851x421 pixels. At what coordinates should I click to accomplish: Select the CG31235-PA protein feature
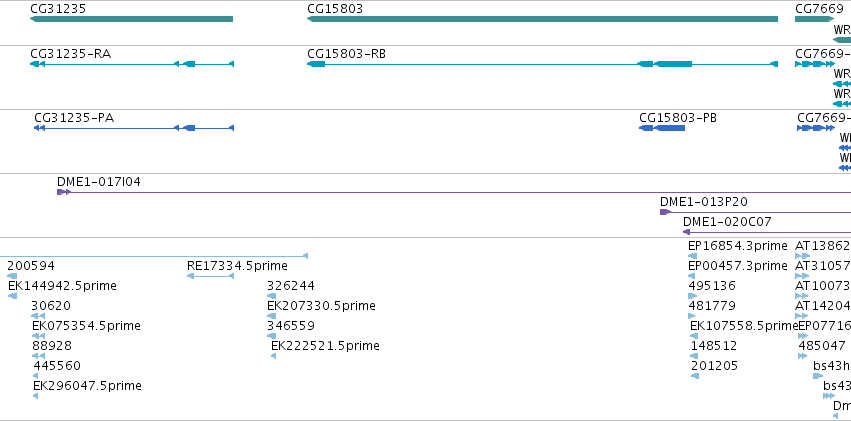click(x=134, y=128)
